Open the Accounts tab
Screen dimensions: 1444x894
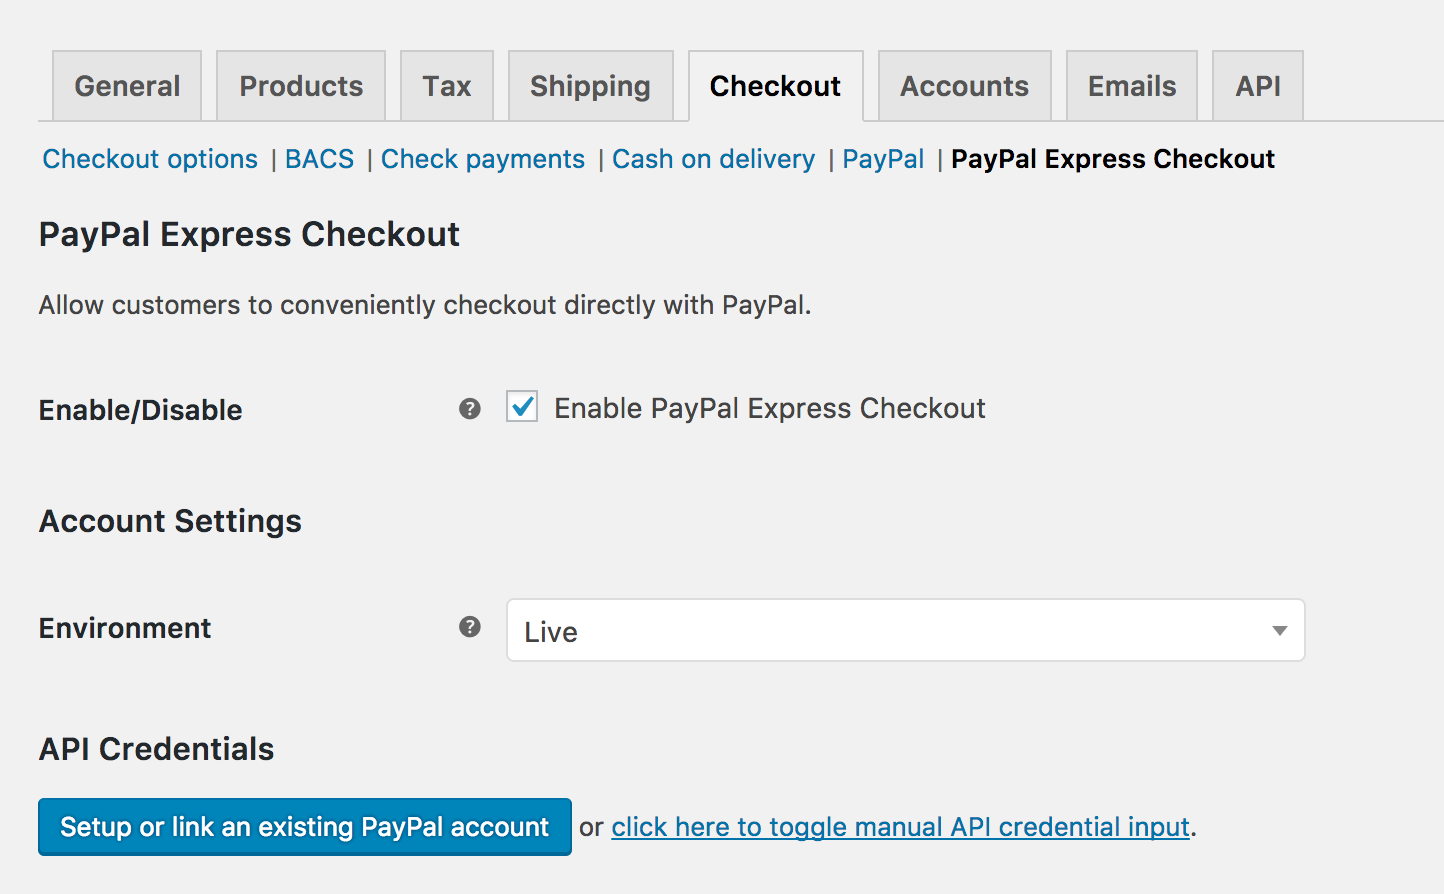965,86
